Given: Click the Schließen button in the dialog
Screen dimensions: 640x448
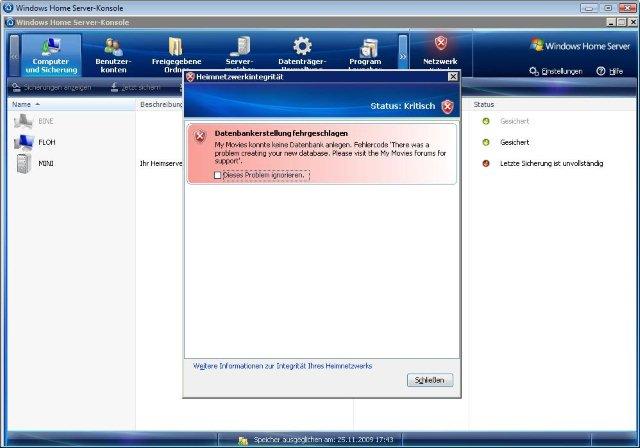Looking at the screenshot, I should point(431,380).
